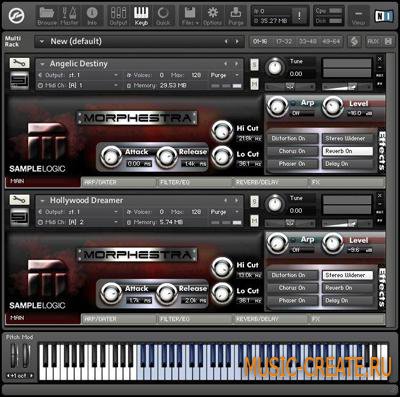Open FILTER/EQ tab in Hollywood Dreamer
This screenshot has height=397, width=400.
[194, 319]
